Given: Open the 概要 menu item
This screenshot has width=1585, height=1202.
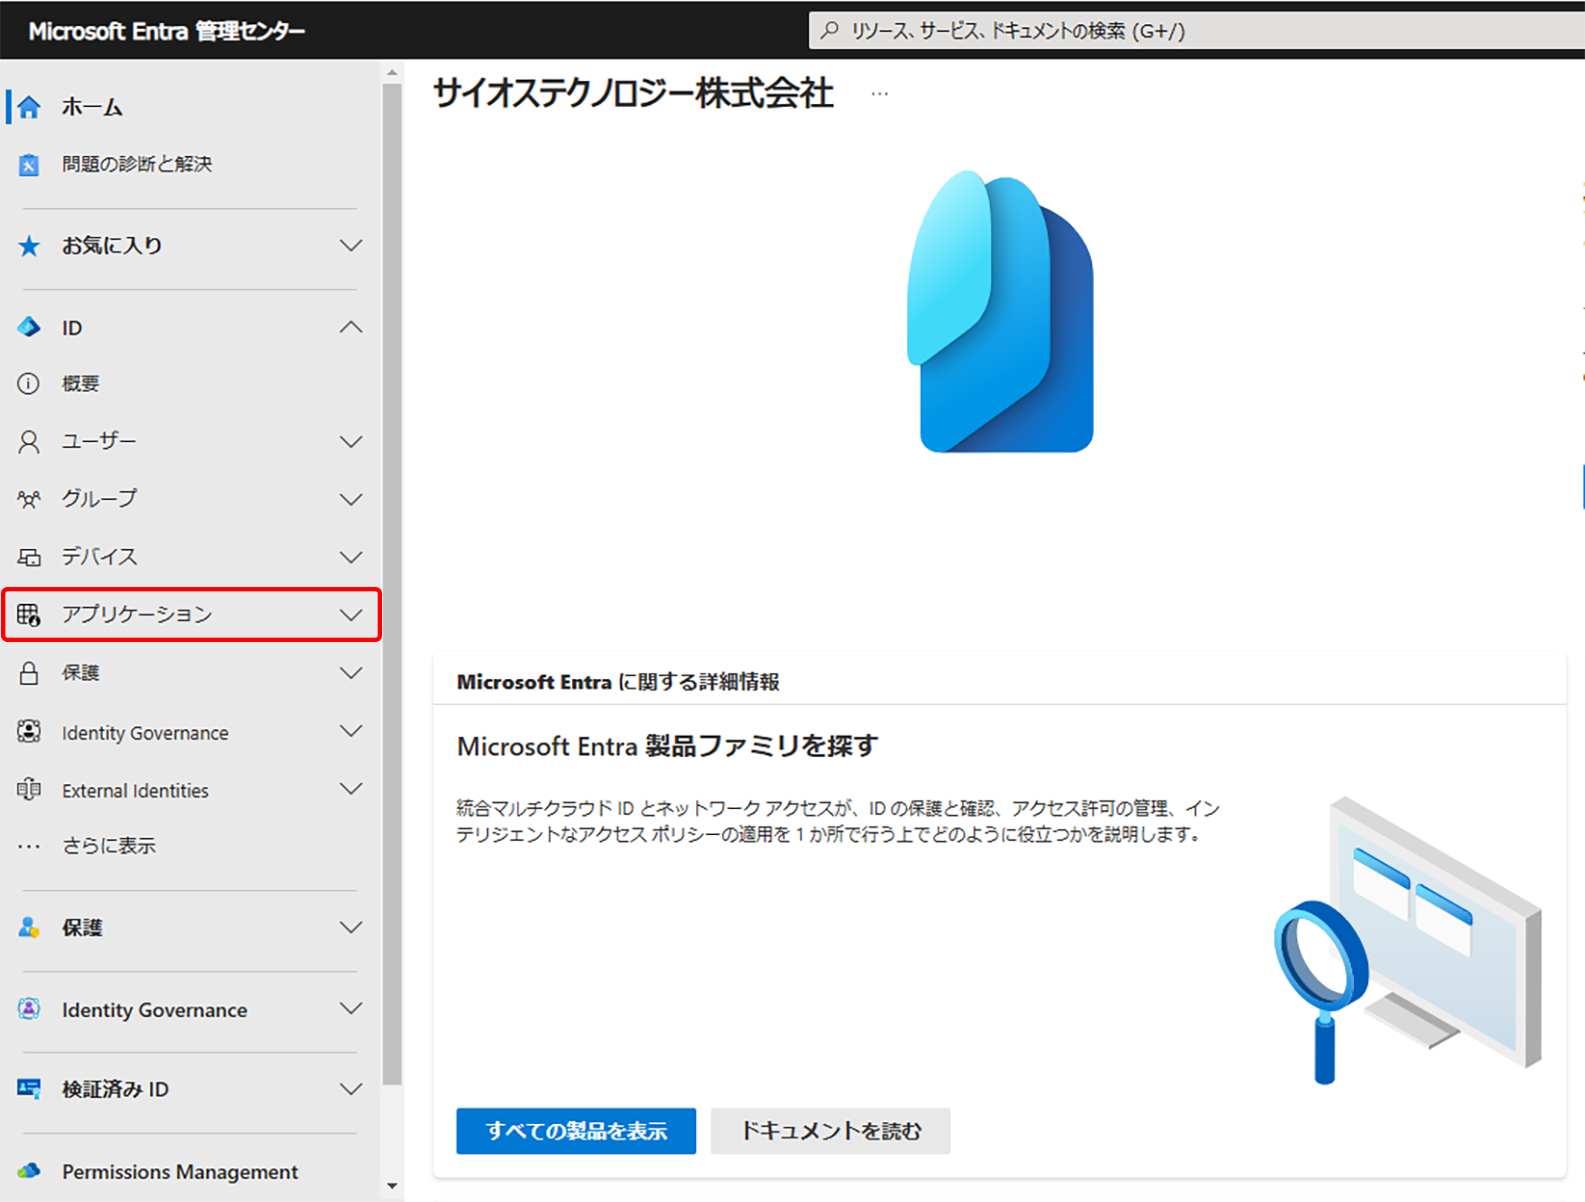Looking at the screenshot, I should pos(81,383).
